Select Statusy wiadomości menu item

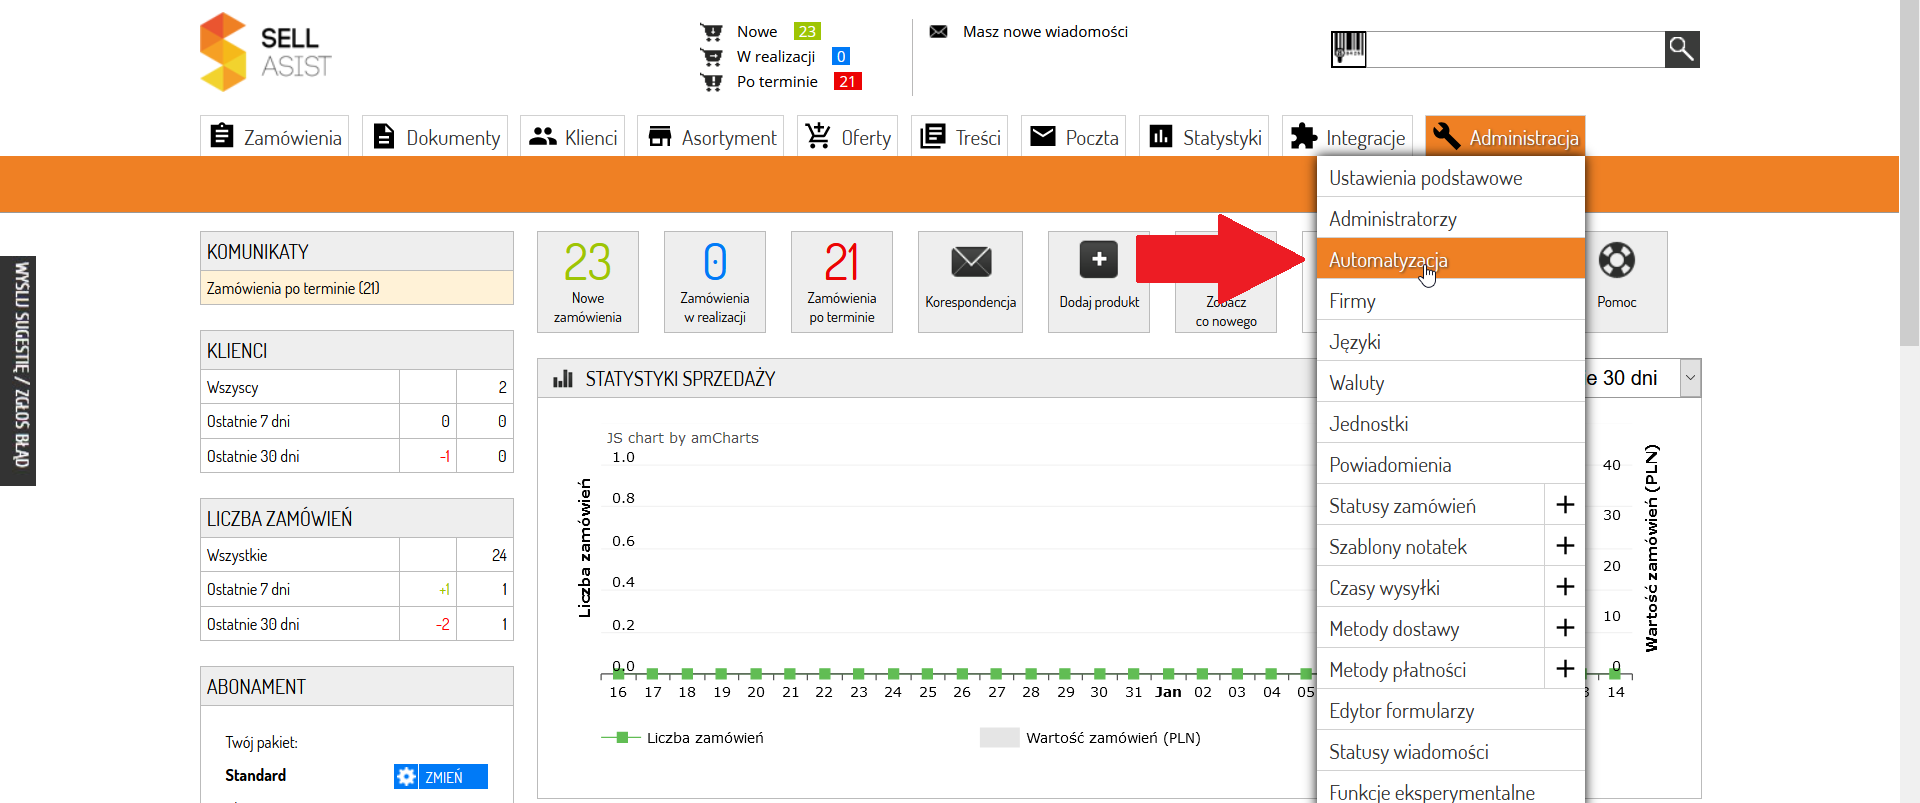pos(1451,752)
